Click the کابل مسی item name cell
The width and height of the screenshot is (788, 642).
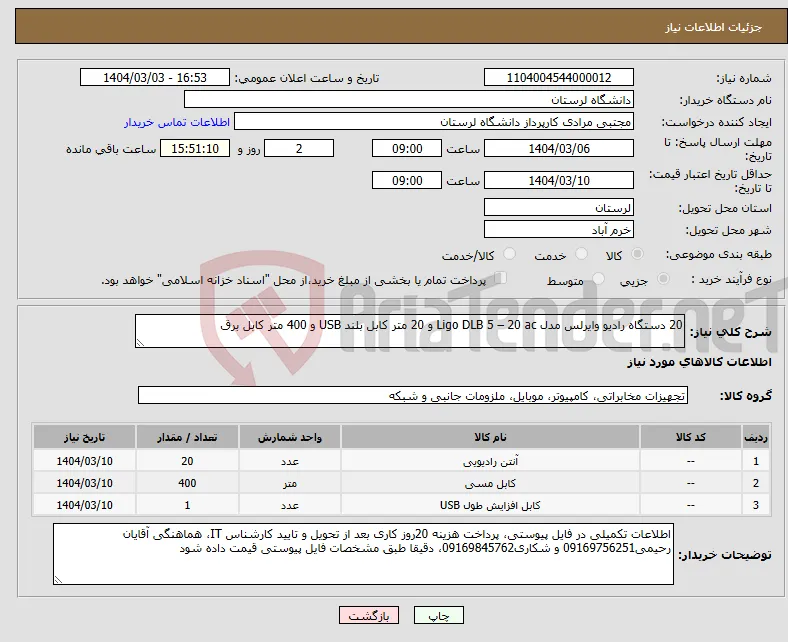(x=490, y=483)
